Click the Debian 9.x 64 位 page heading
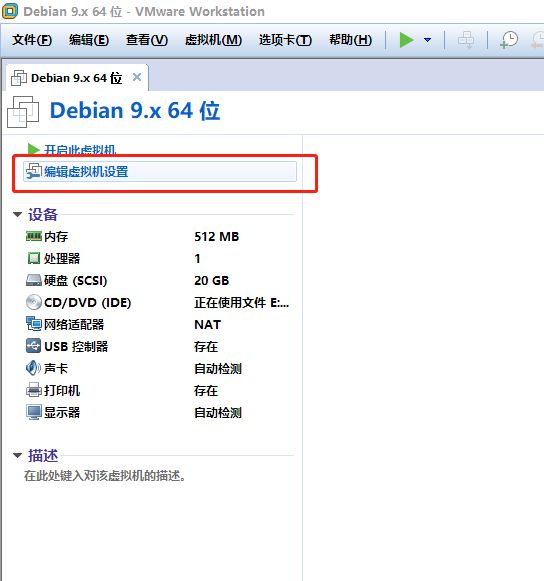544x581 pixels. tap(135, 110)
